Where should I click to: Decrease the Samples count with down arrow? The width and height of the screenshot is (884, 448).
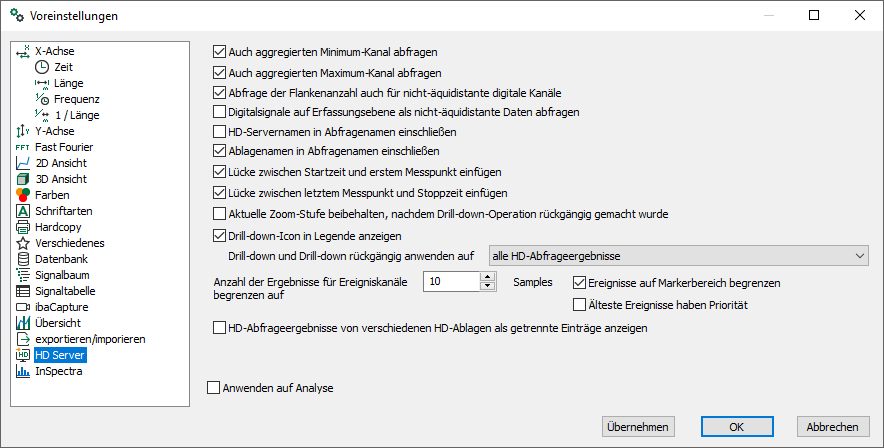click(x=488, y=286)
